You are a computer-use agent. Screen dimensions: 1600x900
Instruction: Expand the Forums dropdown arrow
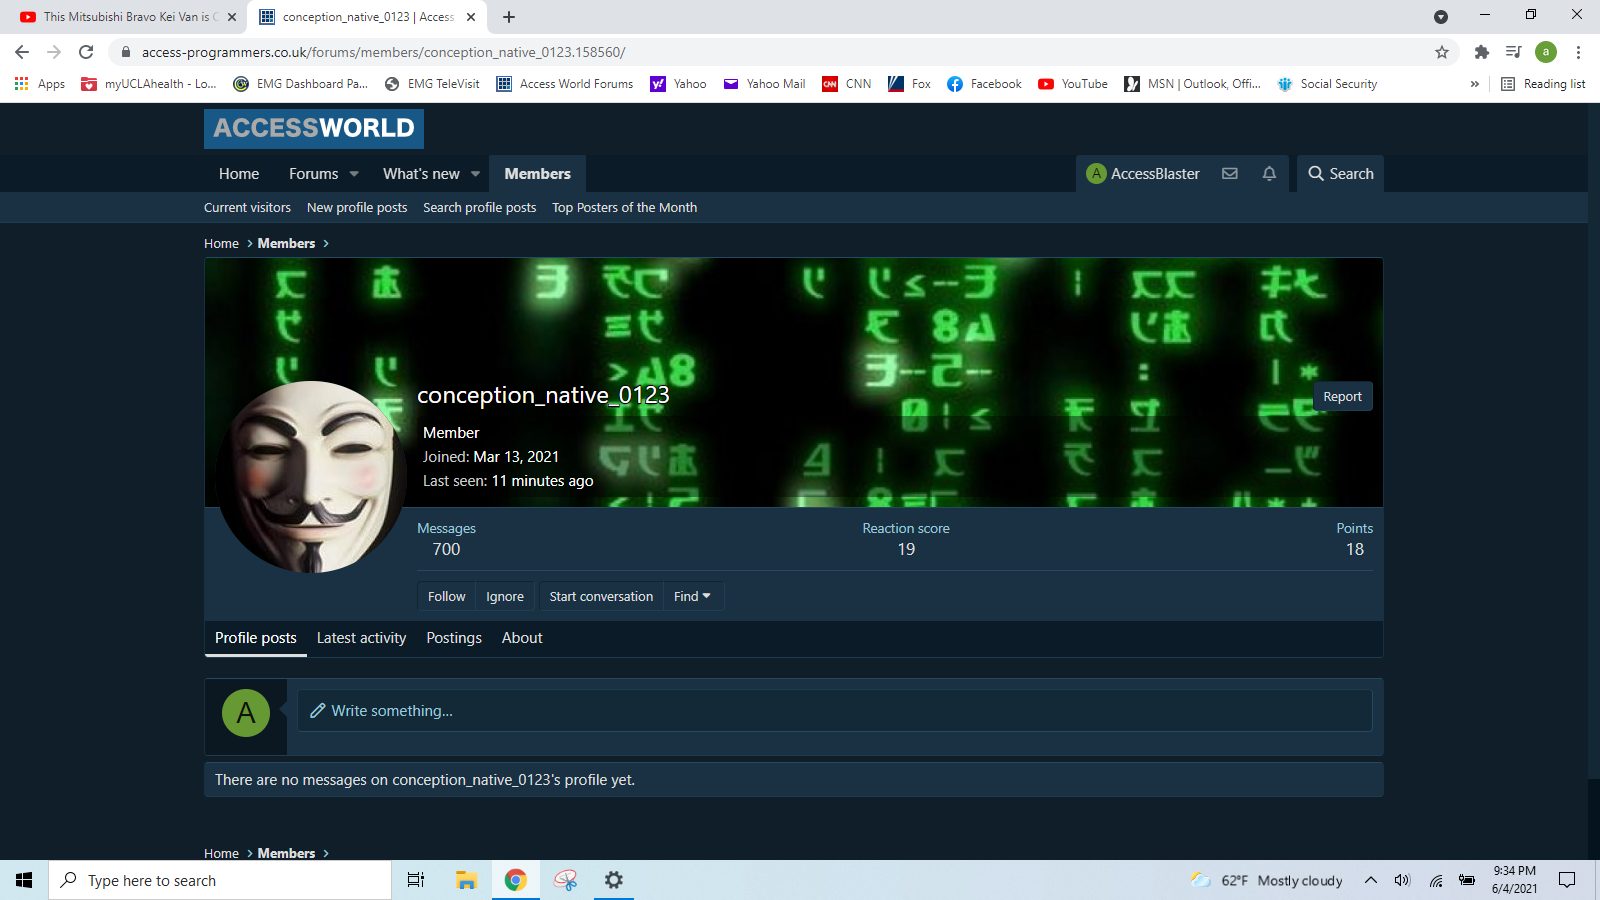(x=354, y=173)
